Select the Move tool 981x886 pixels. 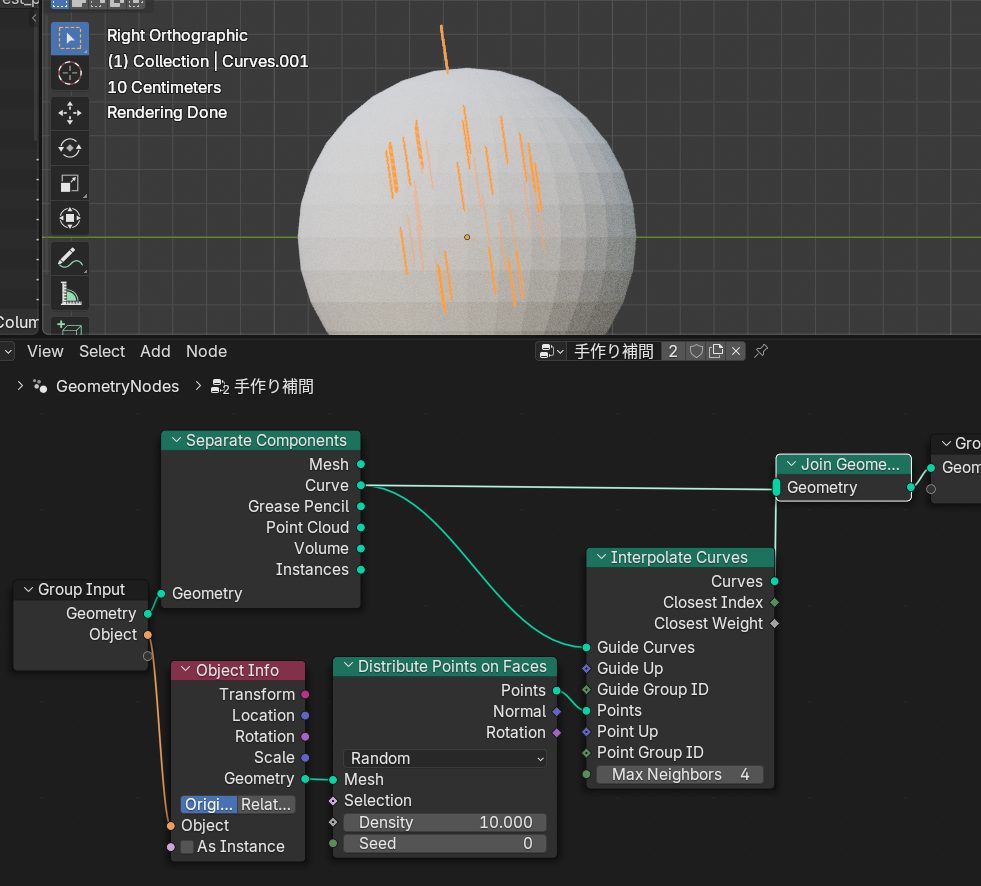coord(69,112)
